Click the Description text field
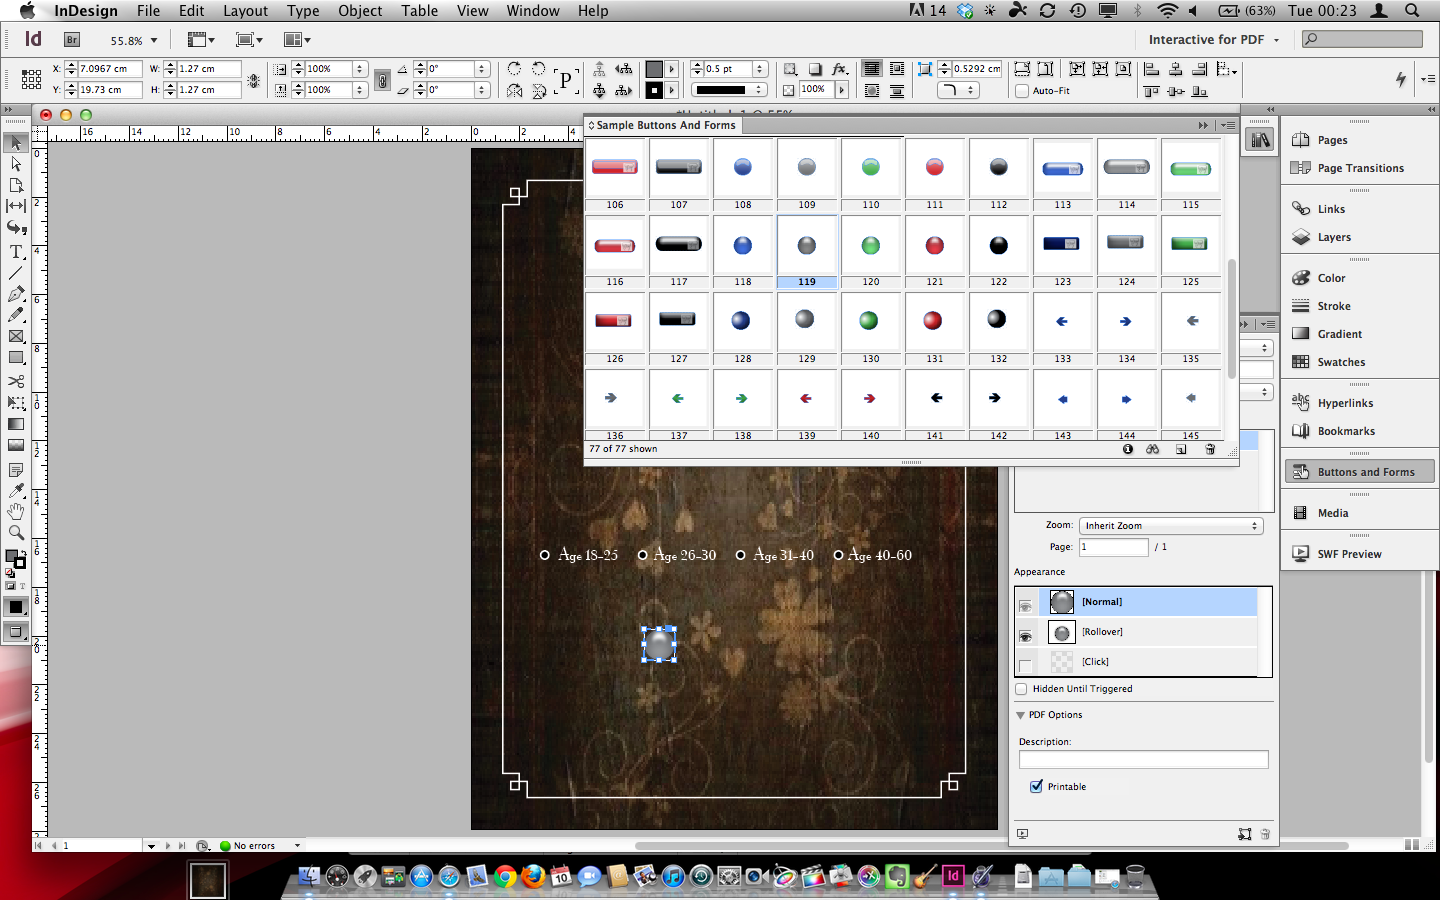 point(1143,760)
